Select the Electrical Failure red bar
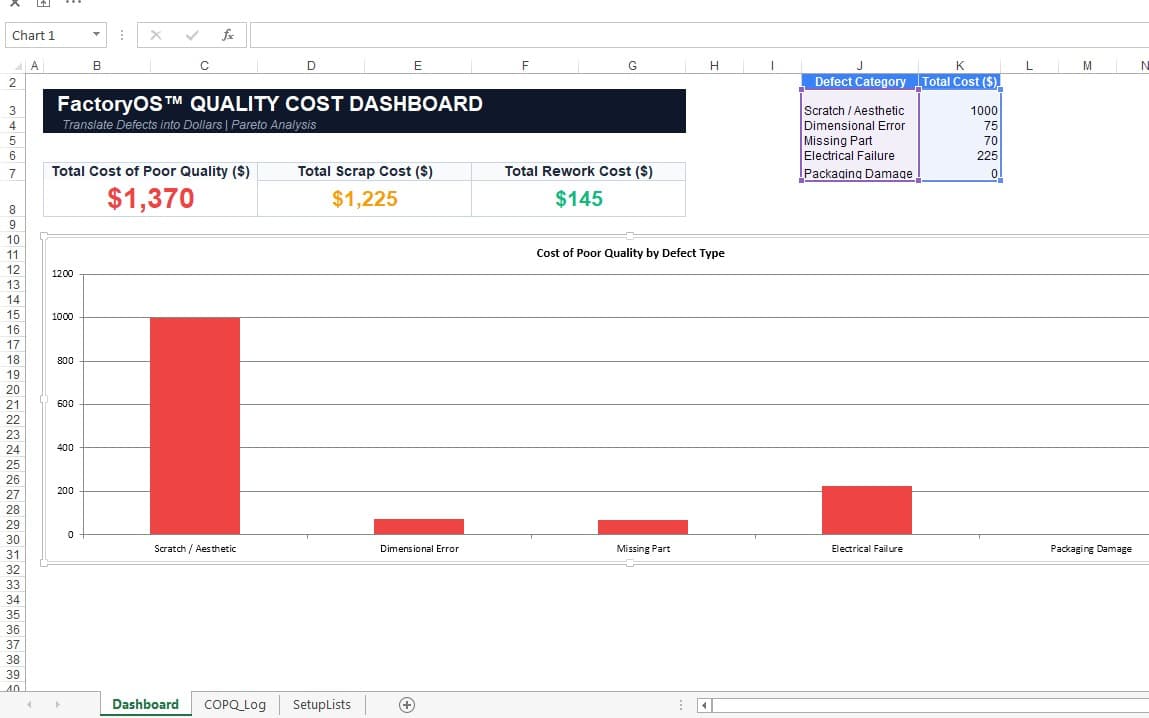 pos(867,510)
